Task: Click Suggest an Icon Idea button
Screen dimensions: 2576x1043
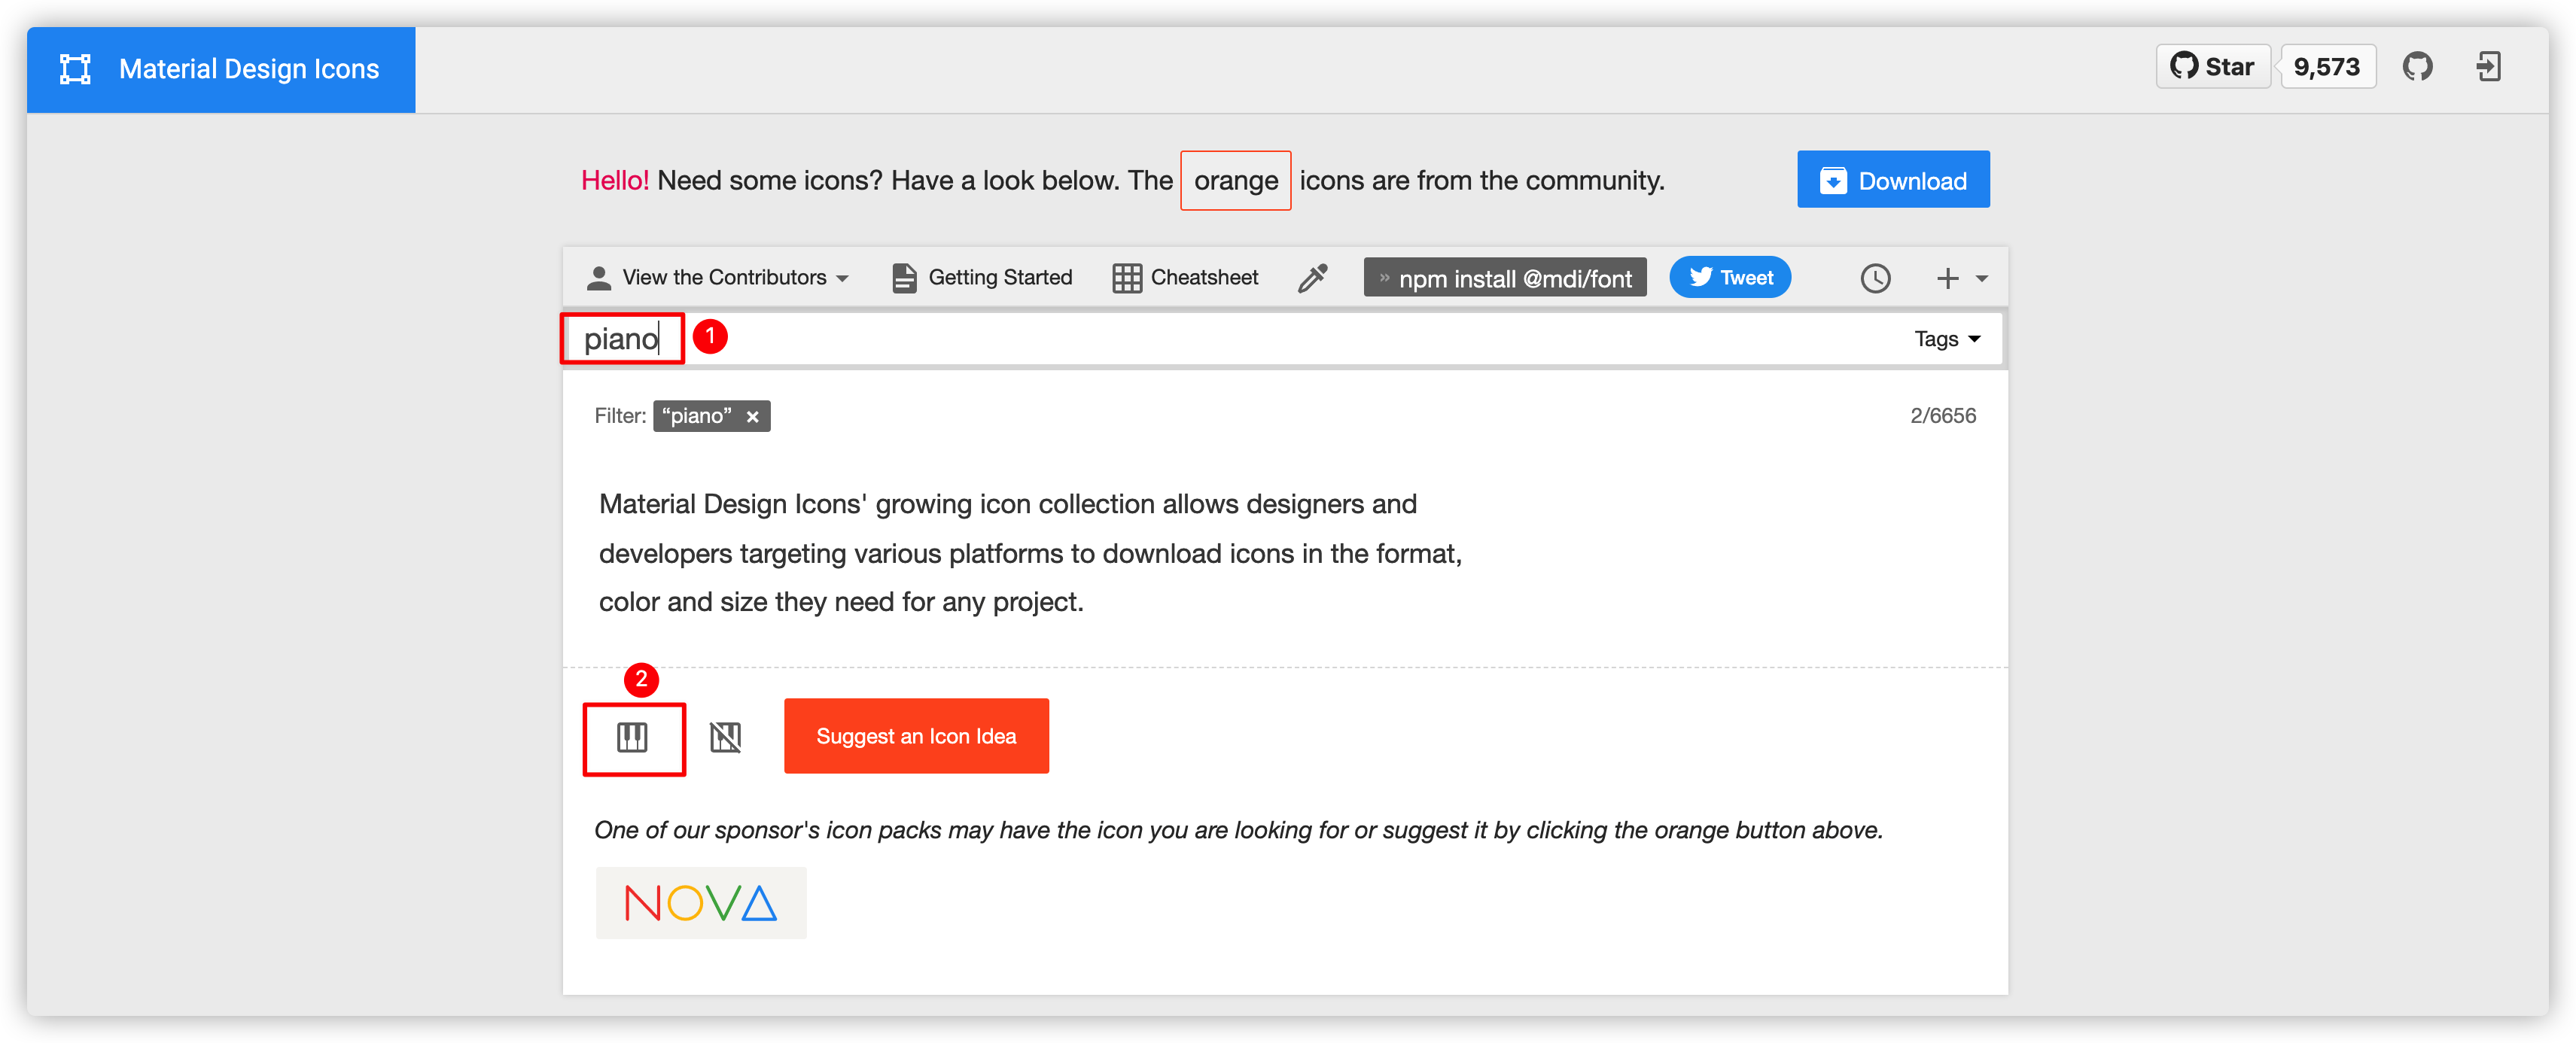Action: coord(916,736)
